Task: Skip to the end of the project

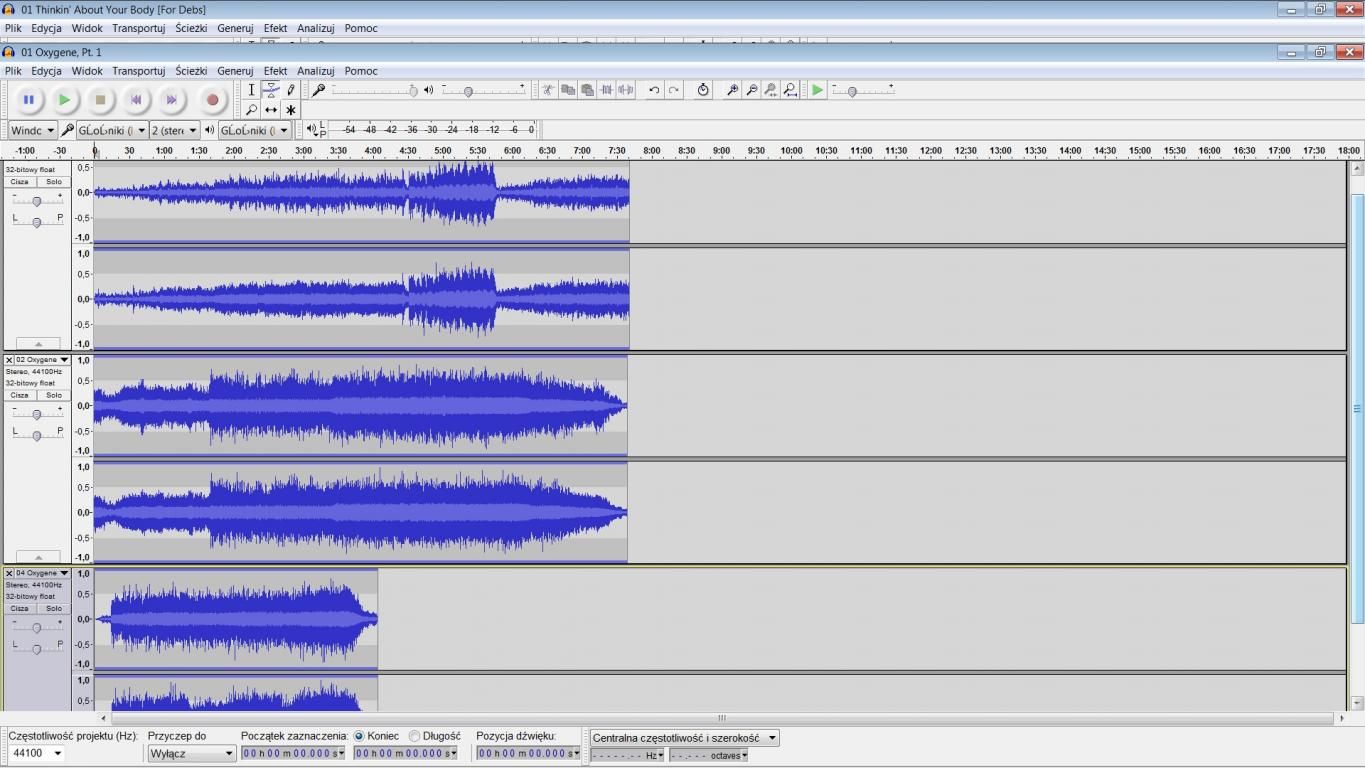Action: [172, 100]
